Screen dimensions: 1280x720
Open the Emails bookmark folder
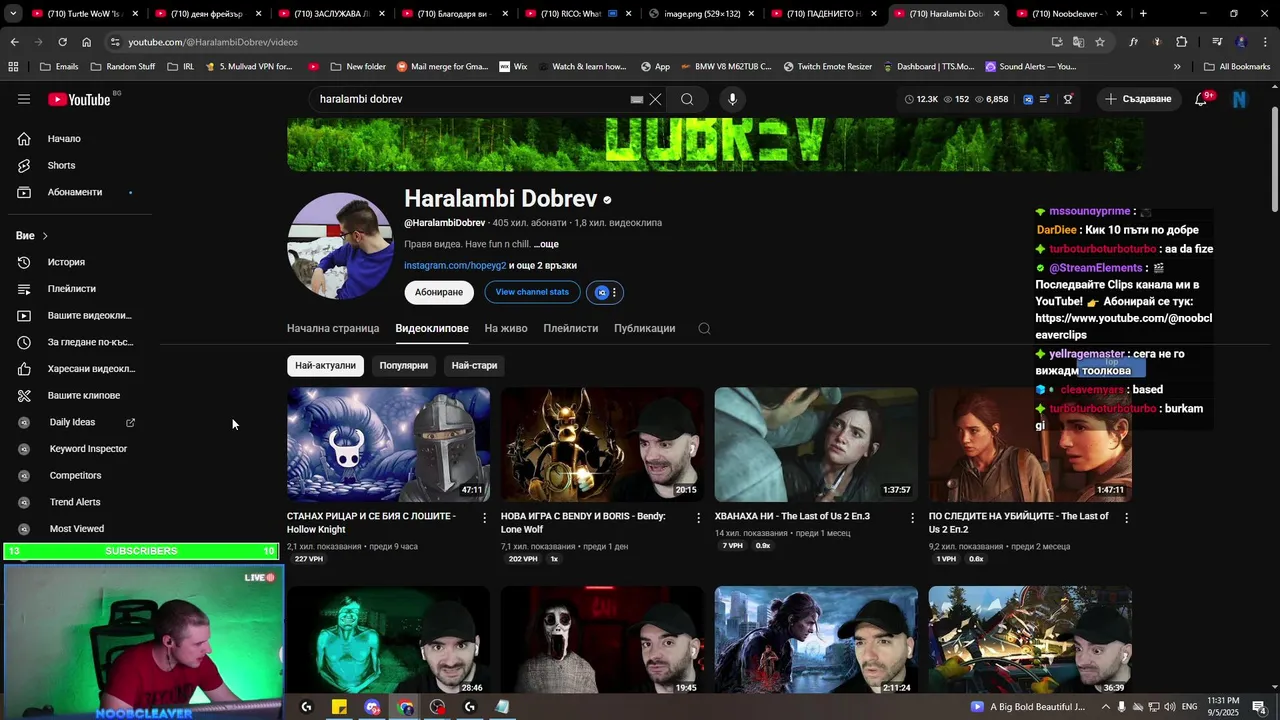(59, 67)
